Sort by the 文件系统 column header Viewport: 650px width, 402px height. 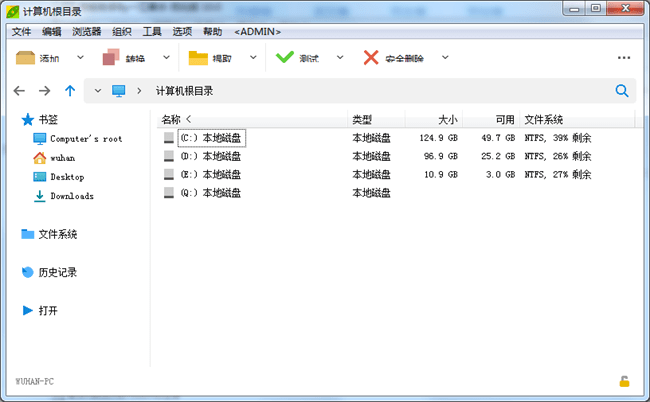tap(577, 120)
